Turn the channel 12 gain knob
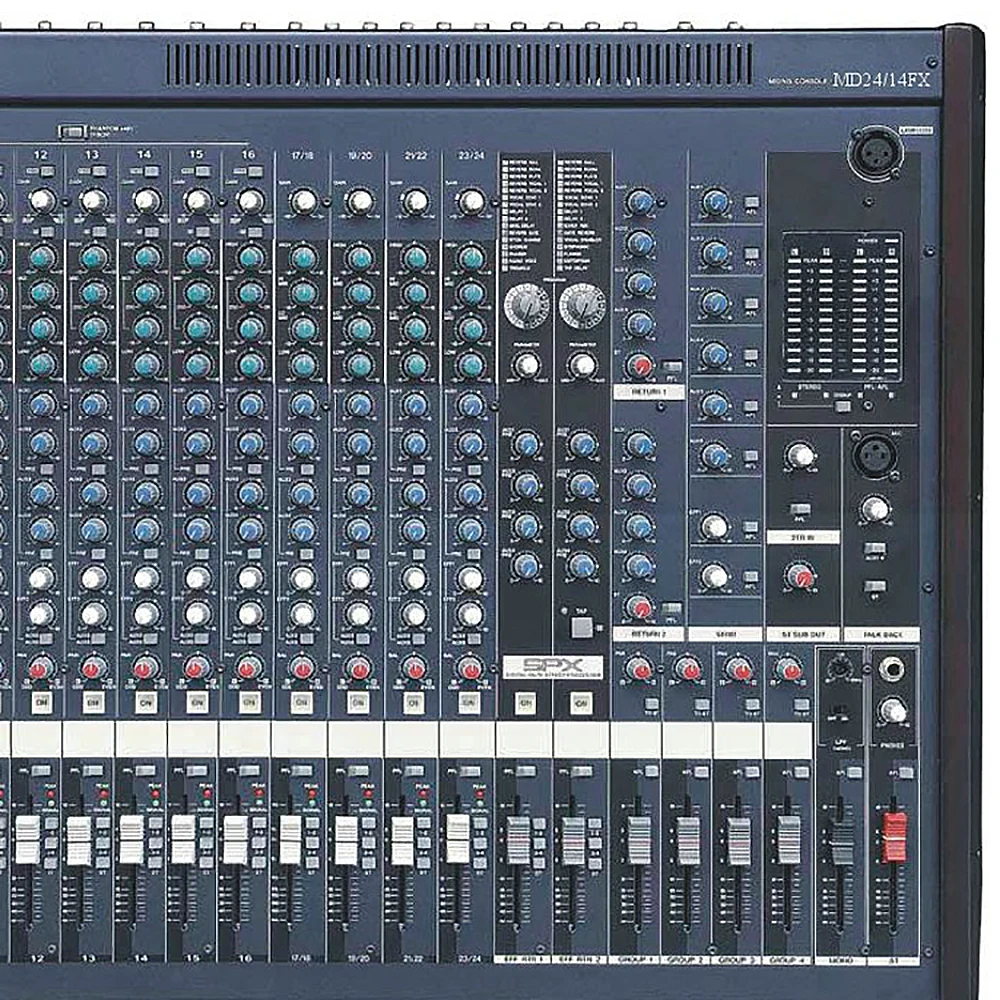The width and height of the screenshot is (1000, 1000). [41, 201]
